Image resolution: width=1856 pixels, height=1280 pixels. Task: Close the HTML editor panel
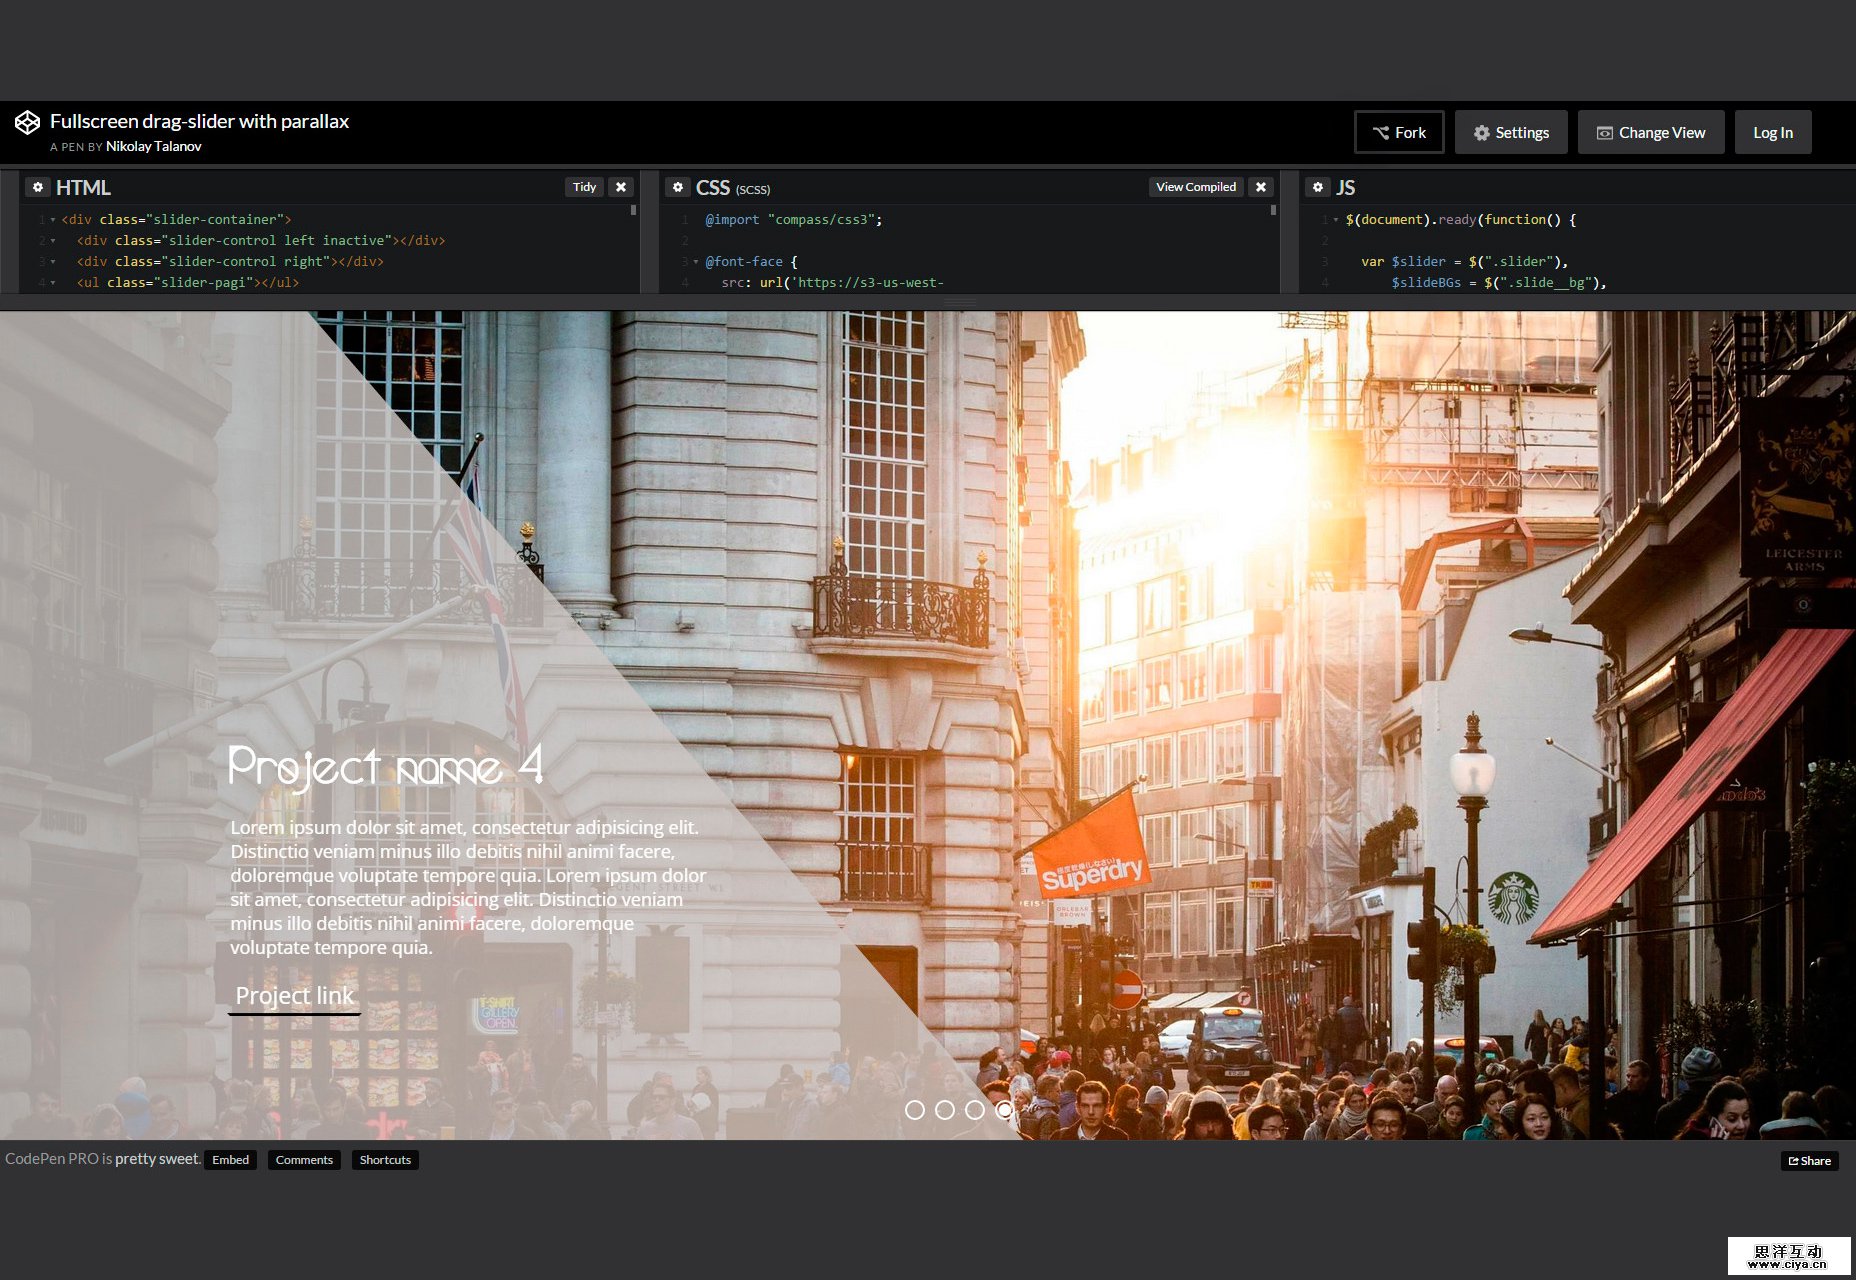(622, 186)
